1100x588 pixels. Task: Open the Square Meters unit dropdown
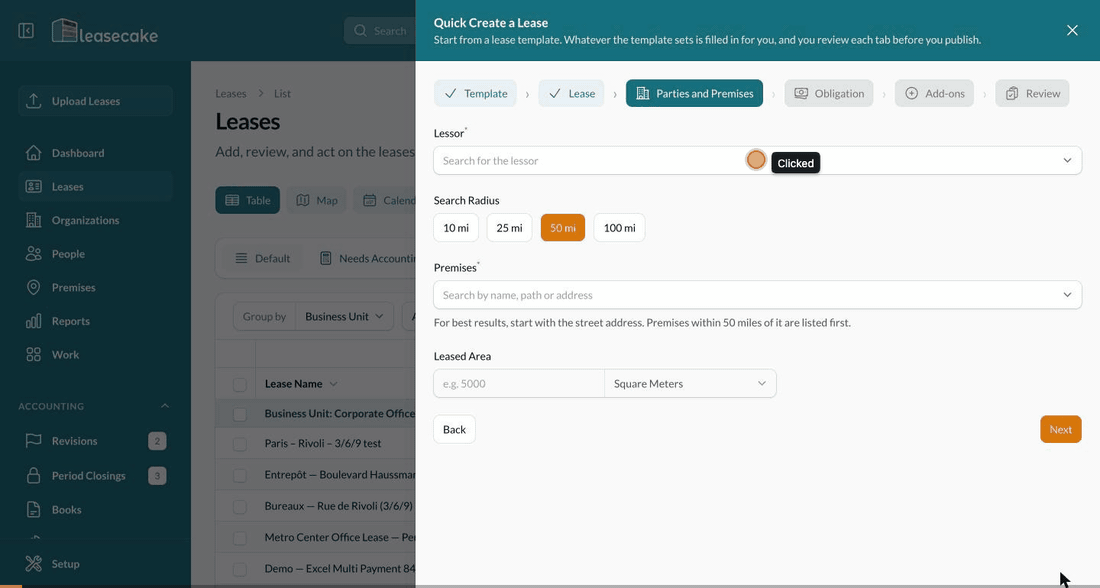coord(690,384)
